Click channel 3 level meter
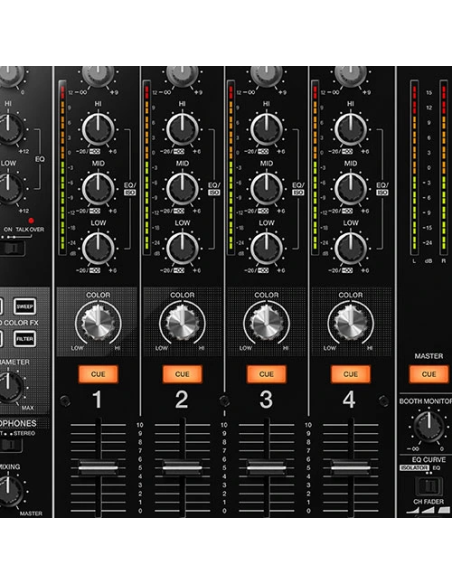Image resolution: width=452 pixels, height=584 pixels. click(x=231, y=167)
